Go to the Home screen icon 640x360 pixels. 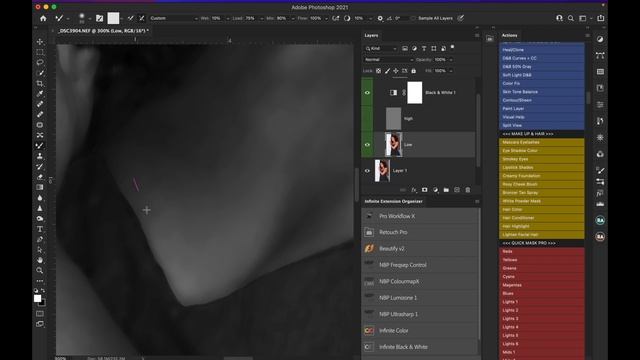[43, 18]
